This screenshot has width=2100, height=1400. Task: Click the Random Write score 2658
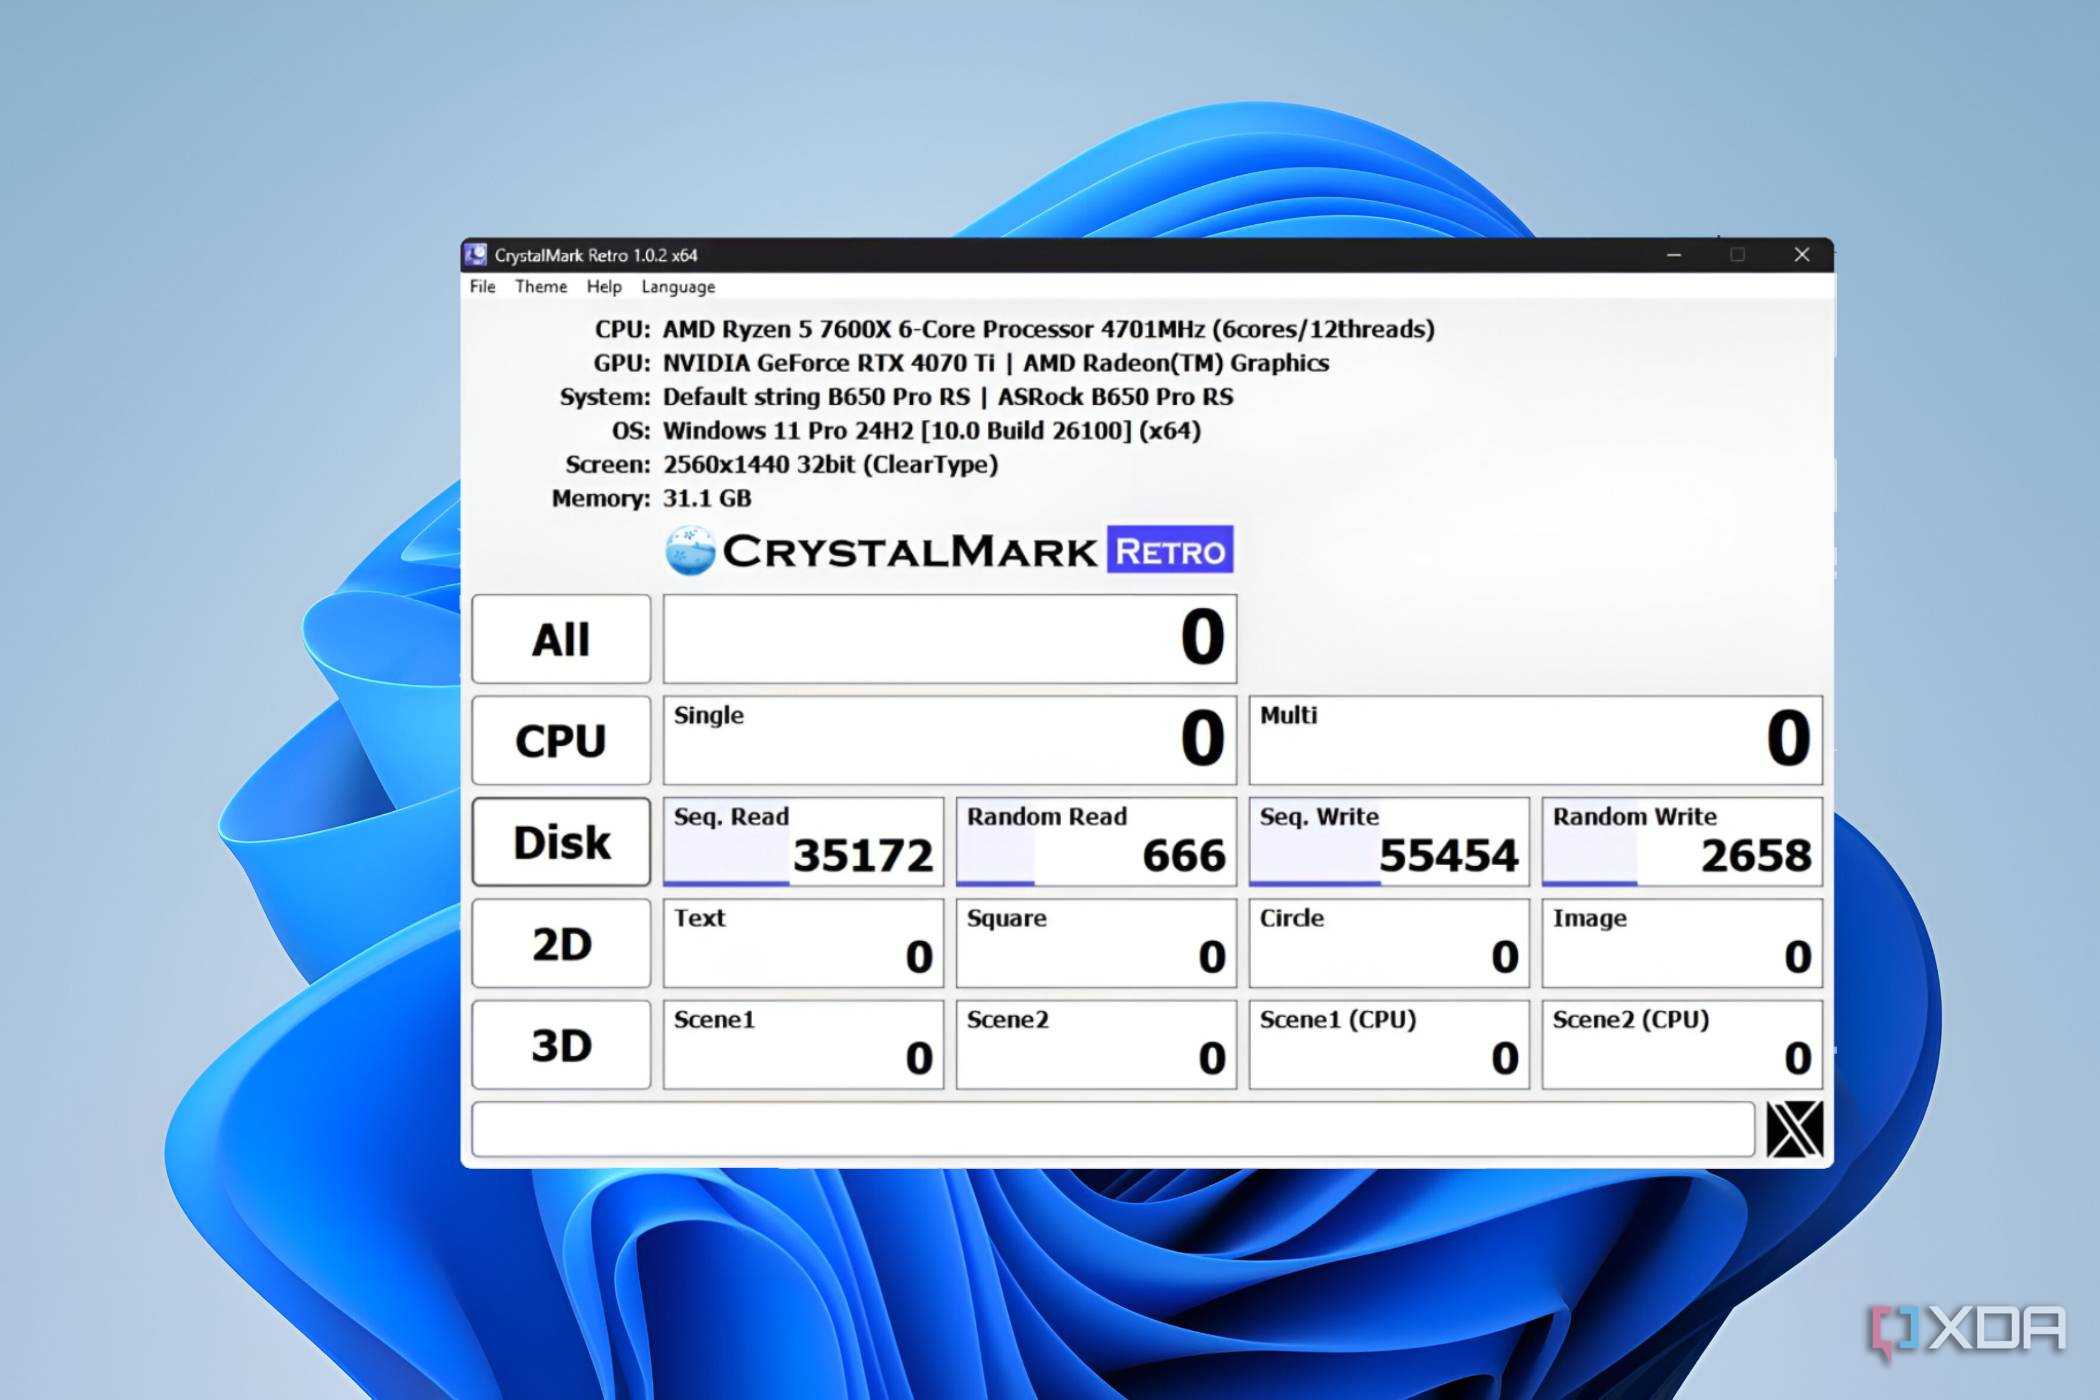(x=1682, y=842)
